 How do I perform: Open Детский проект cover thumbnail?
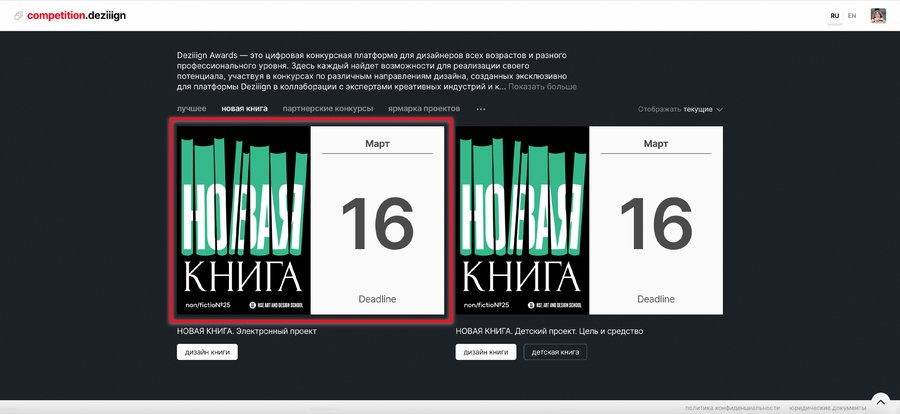(x=522, y=220)
